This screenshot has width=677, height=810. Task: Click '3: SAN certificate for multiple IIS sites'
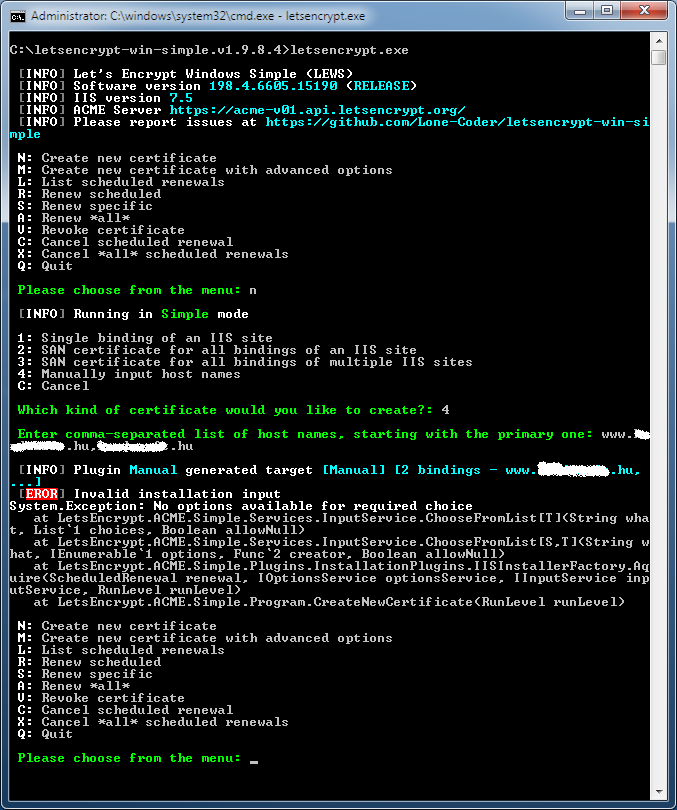tap(245, 362)
